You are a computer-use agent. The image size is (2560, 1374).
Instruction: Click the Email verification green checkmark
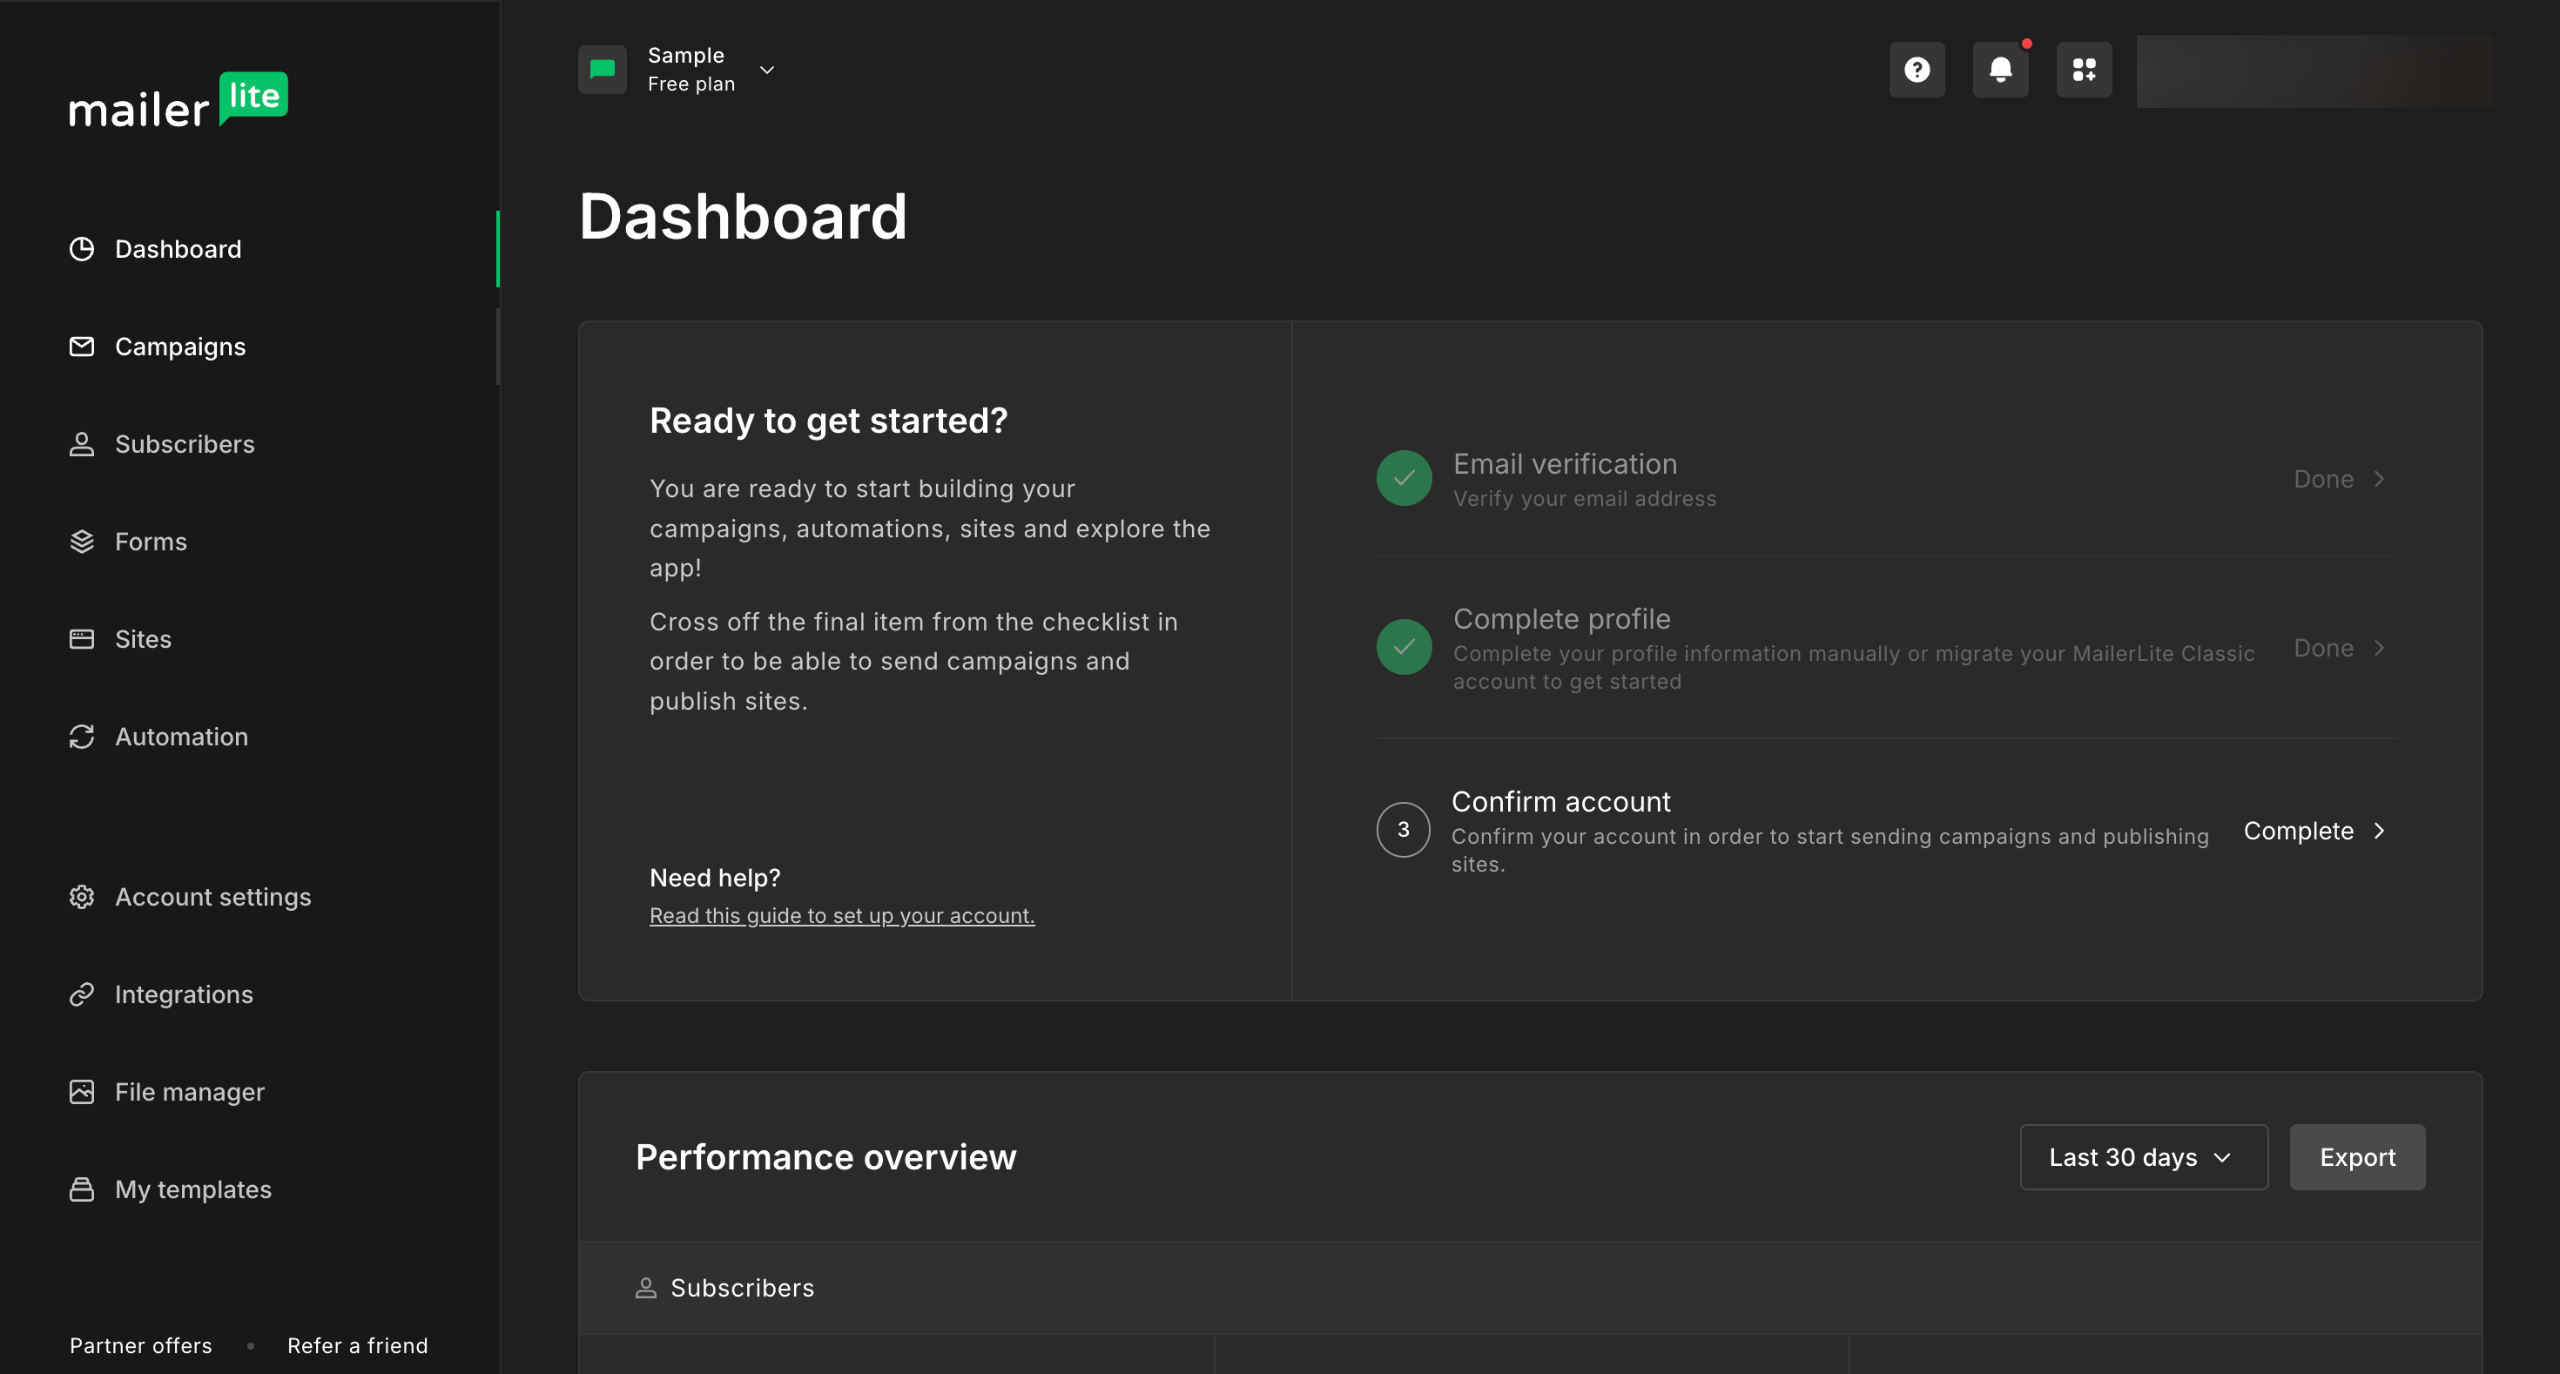tap(1404, 478)
